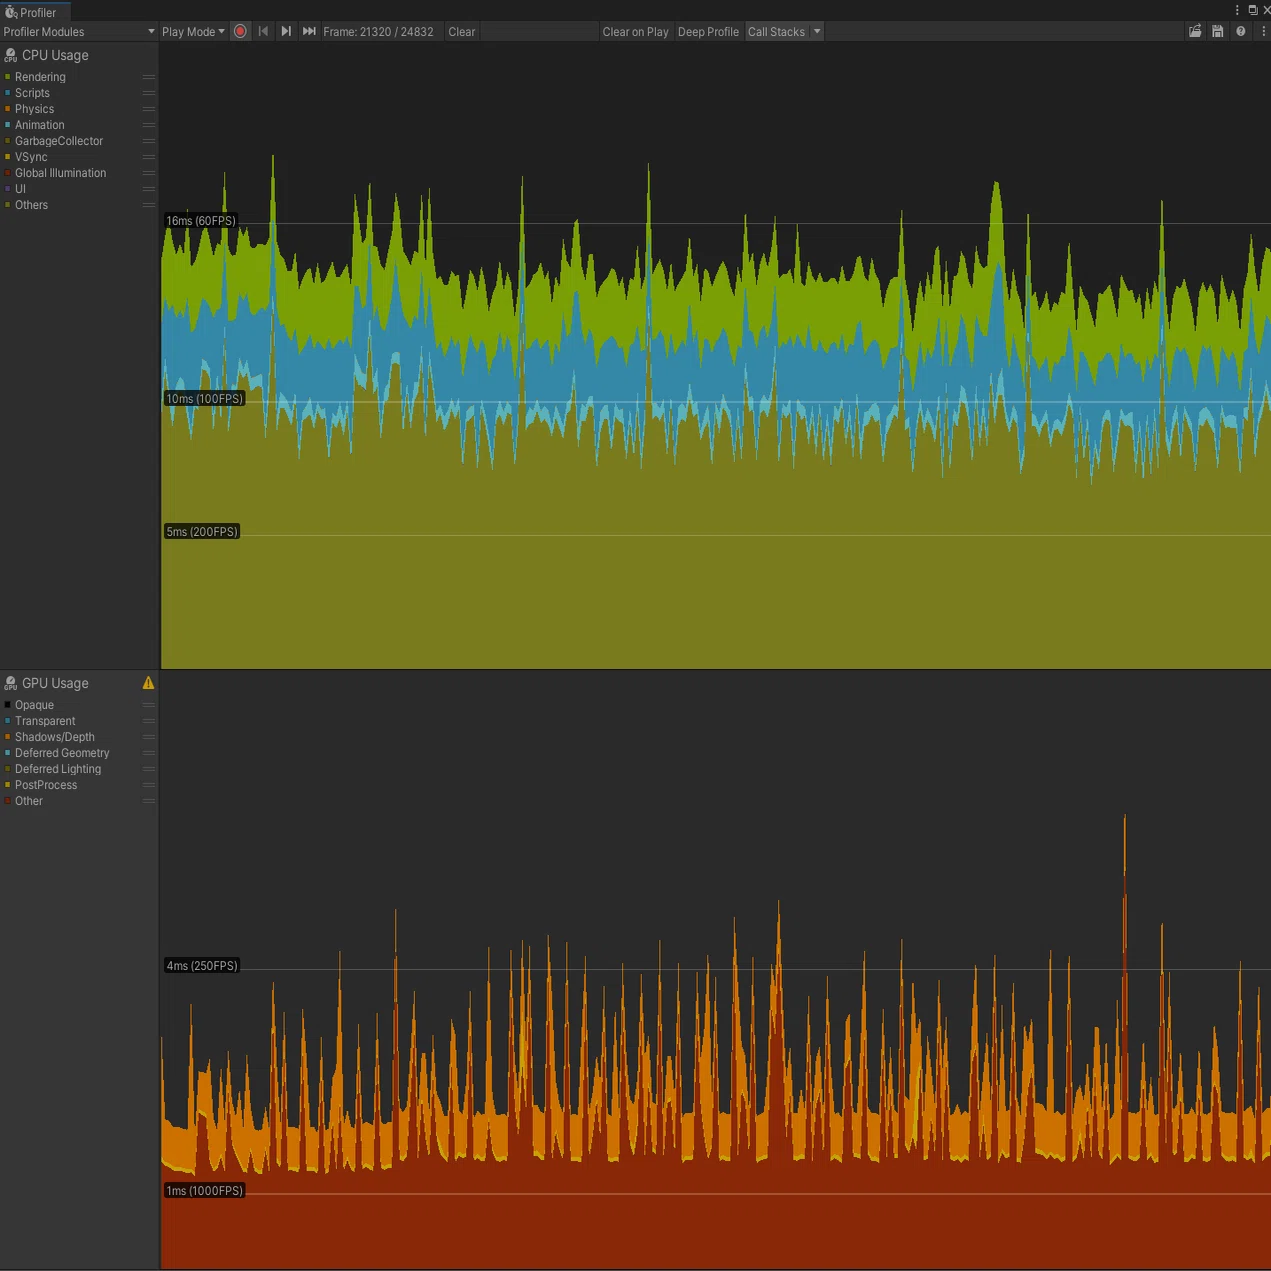This screenshot has width=1271, height=1271.
Task: Click the save profiler data icon
Action: tap(1218, 31)
